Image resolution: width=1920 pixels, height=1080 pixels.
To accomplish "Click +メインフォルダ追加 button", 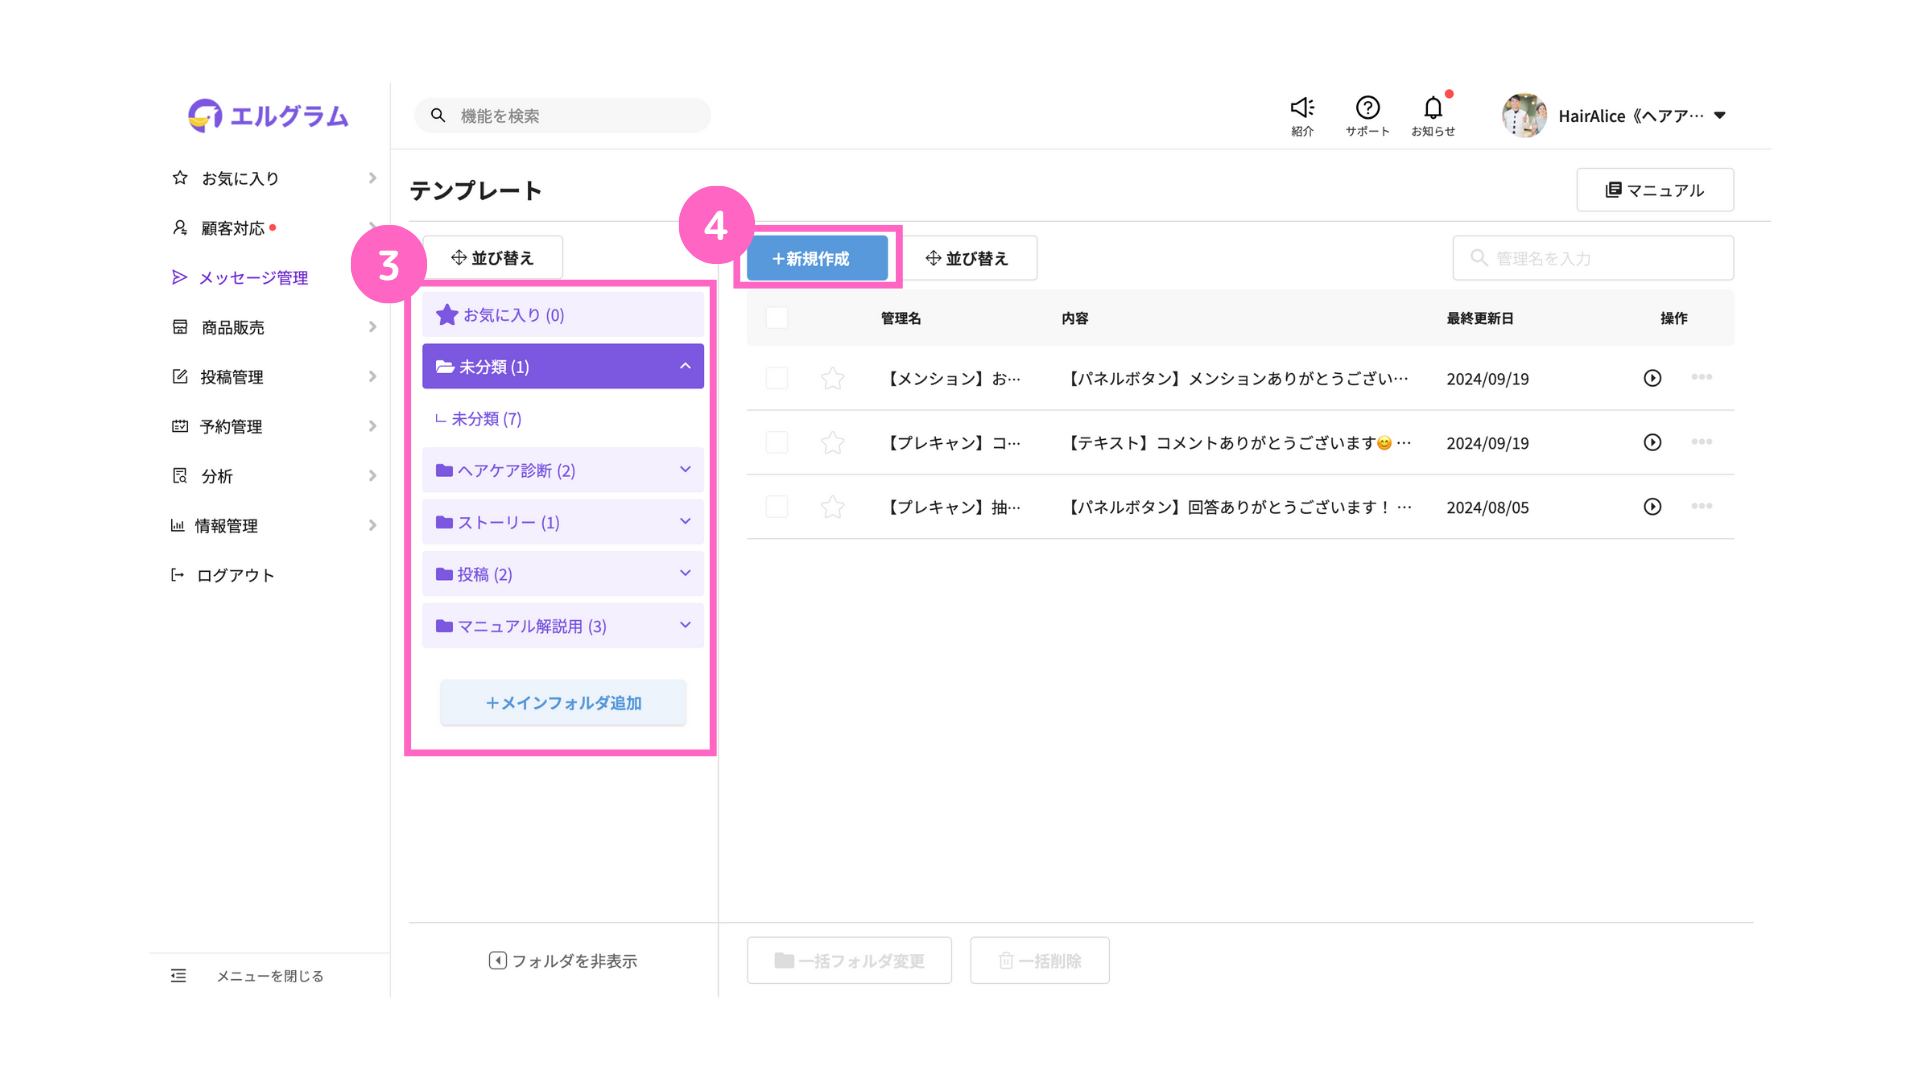I will 563,703.
